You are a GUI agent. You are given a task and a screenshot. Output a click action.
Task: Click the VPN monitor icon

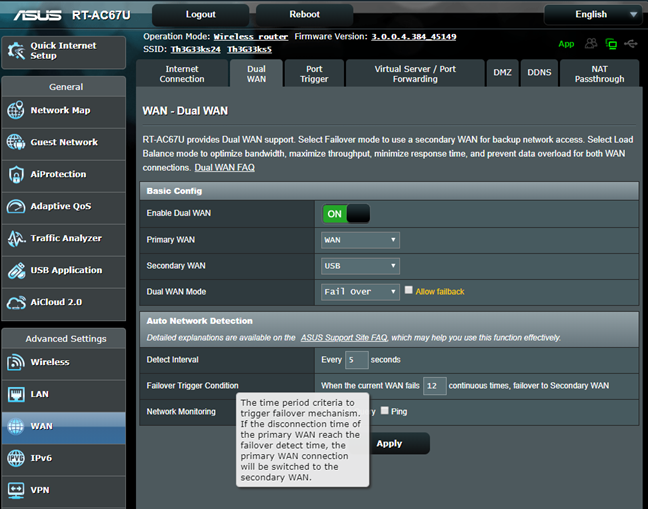(x=16, y=490)
